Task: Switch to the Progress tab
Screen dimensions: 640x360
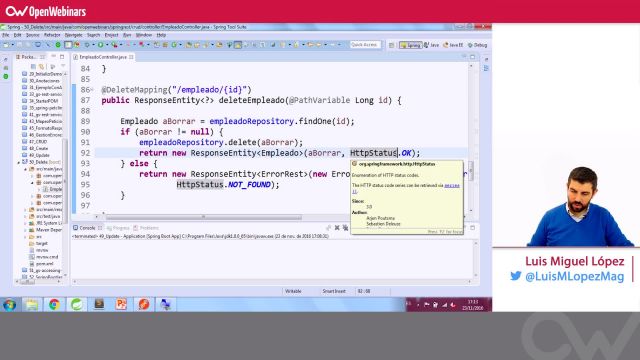Action: point(118,228)
